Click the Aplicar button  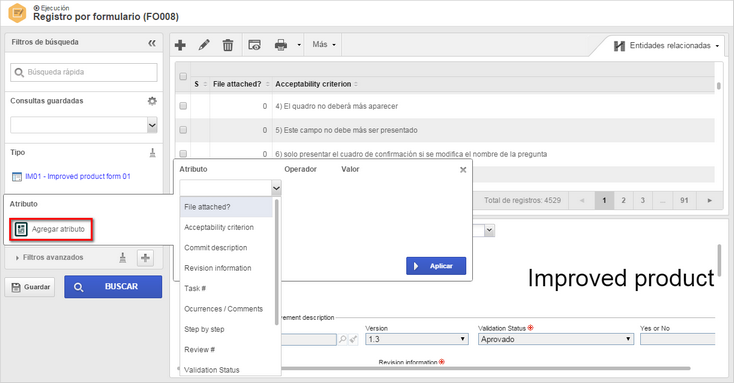point(436,266)
